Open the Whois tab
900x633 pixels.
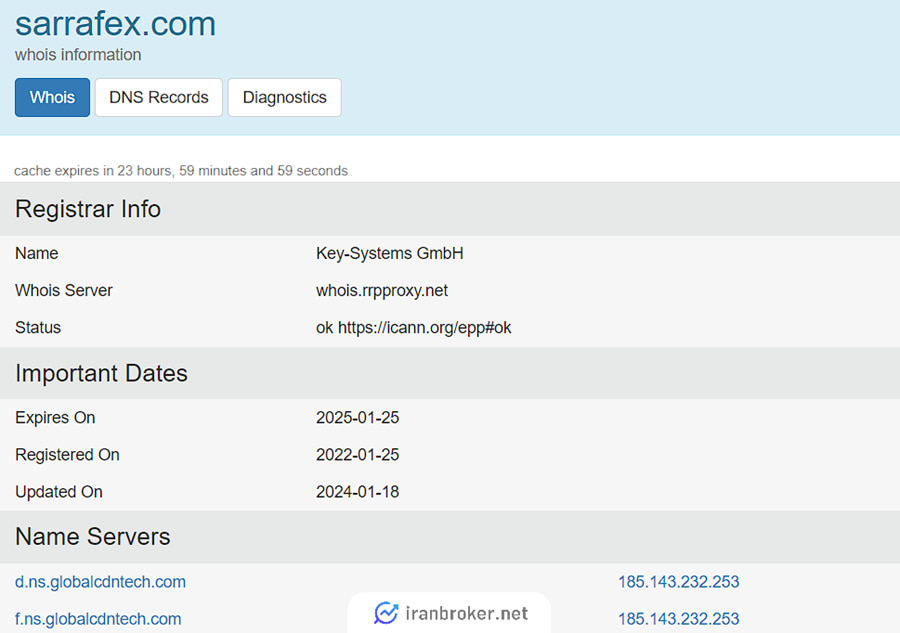click(x=52, y=98)
